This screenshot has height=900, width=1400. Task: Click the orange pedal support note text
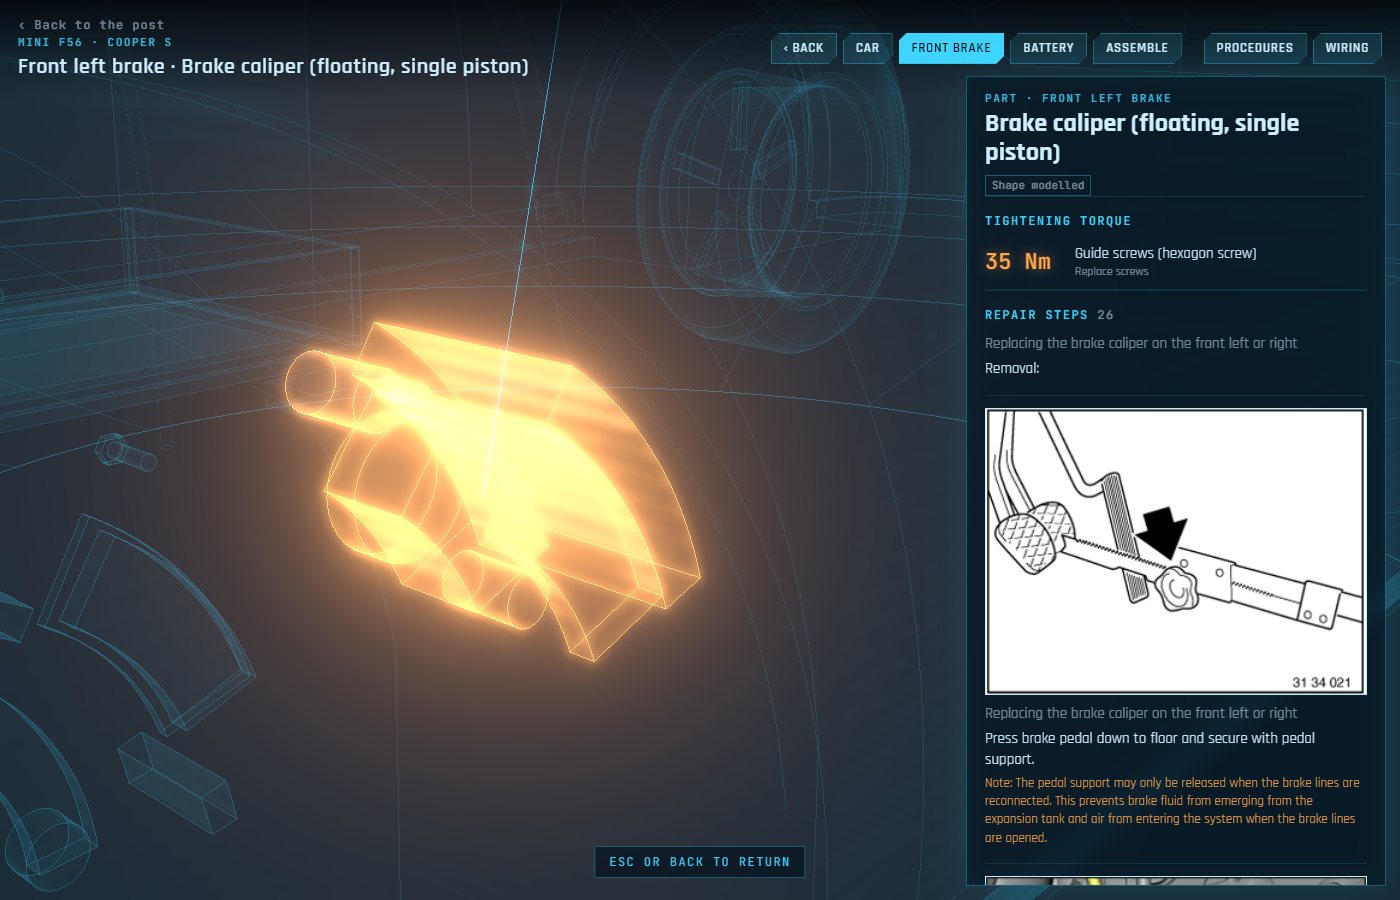pyautogui.click(x=1172, y=810)
